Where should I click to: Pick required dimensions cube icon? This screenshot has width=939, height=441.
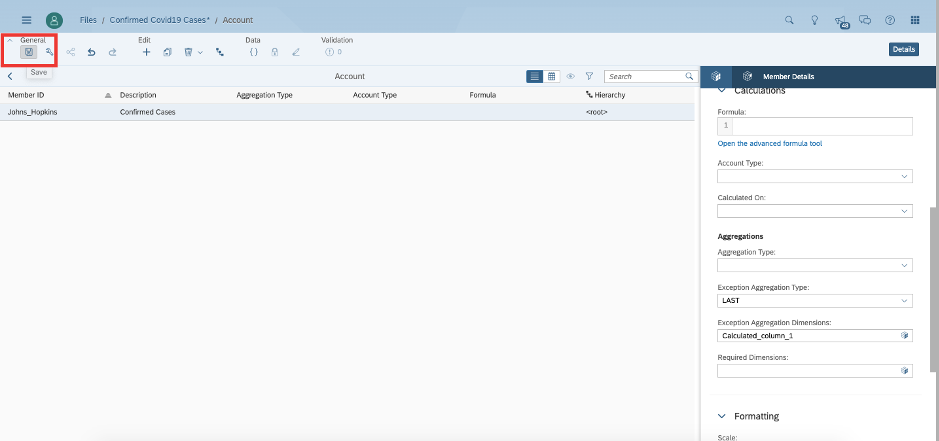click(904, 371)
